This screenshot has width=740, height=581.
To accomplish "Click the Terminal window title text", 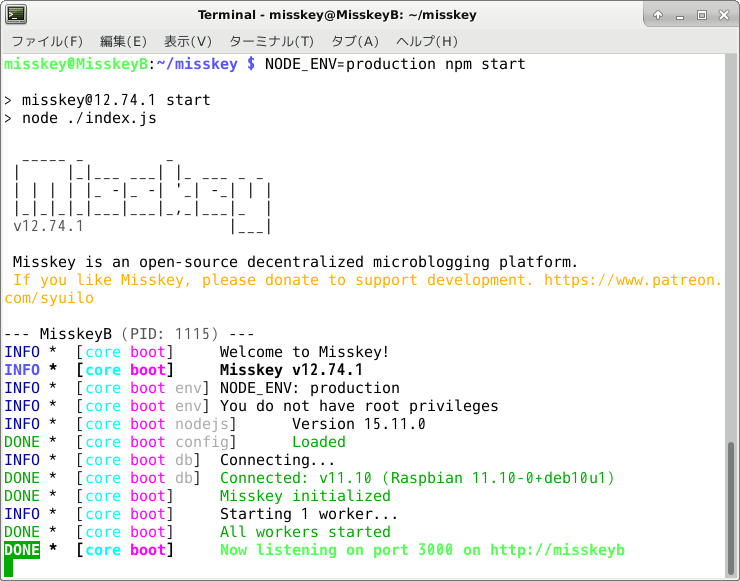I will (337, 15).
